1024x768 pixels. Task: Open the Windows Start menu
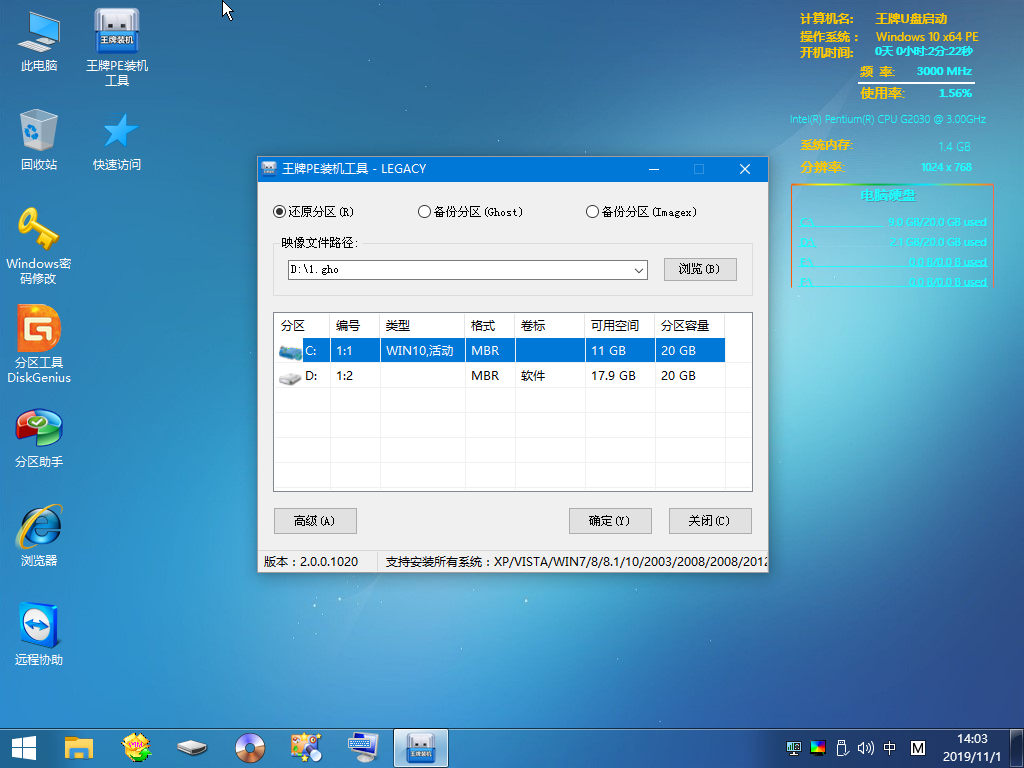(24, 748)
